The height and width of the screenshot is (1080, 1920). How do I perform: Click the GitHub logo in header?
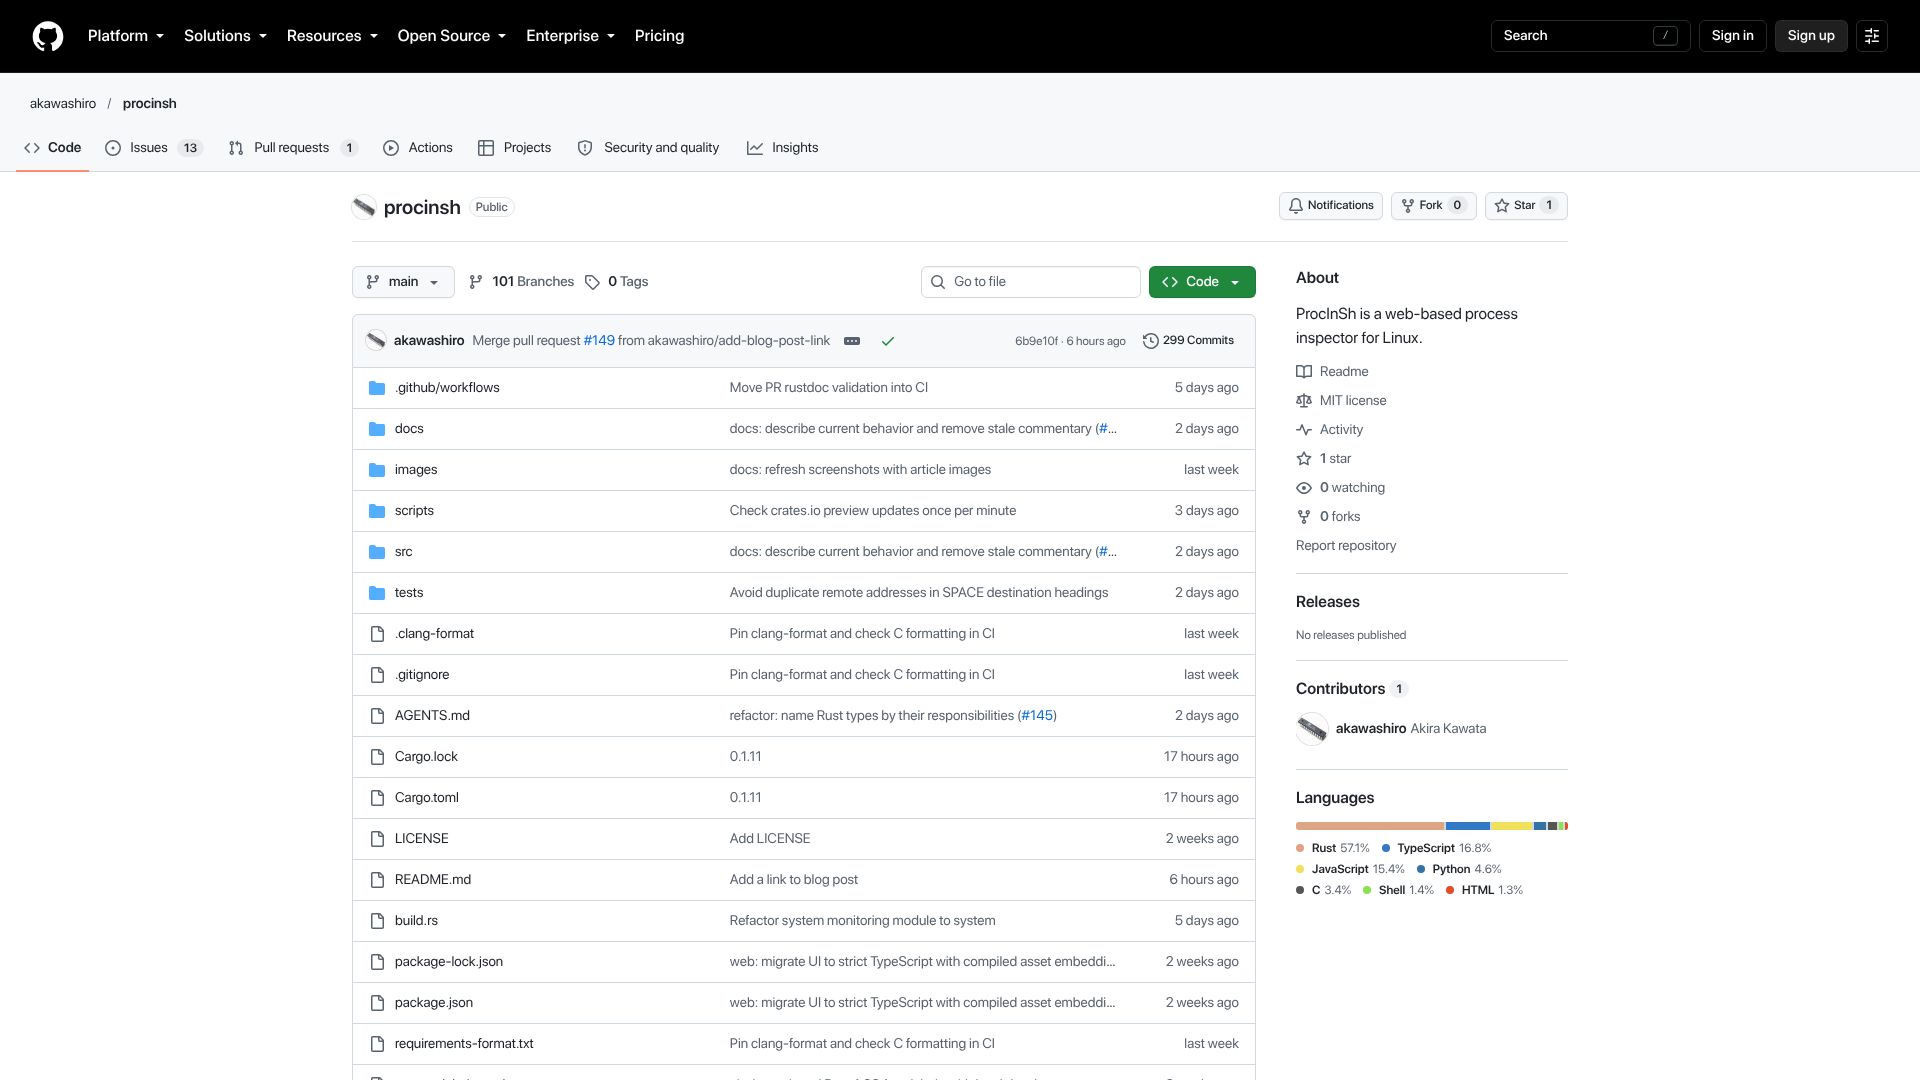[48, 36]
